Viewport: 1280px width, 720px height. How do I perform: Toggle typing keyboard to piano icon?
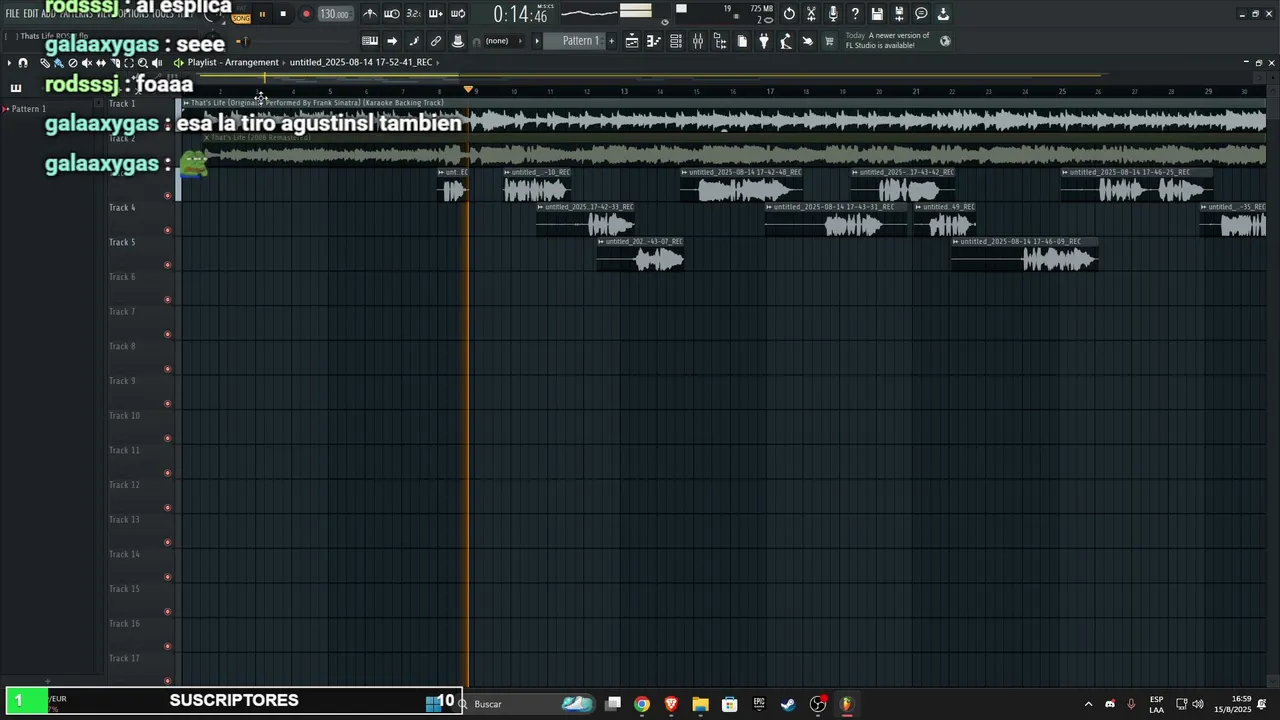point(370,41)
